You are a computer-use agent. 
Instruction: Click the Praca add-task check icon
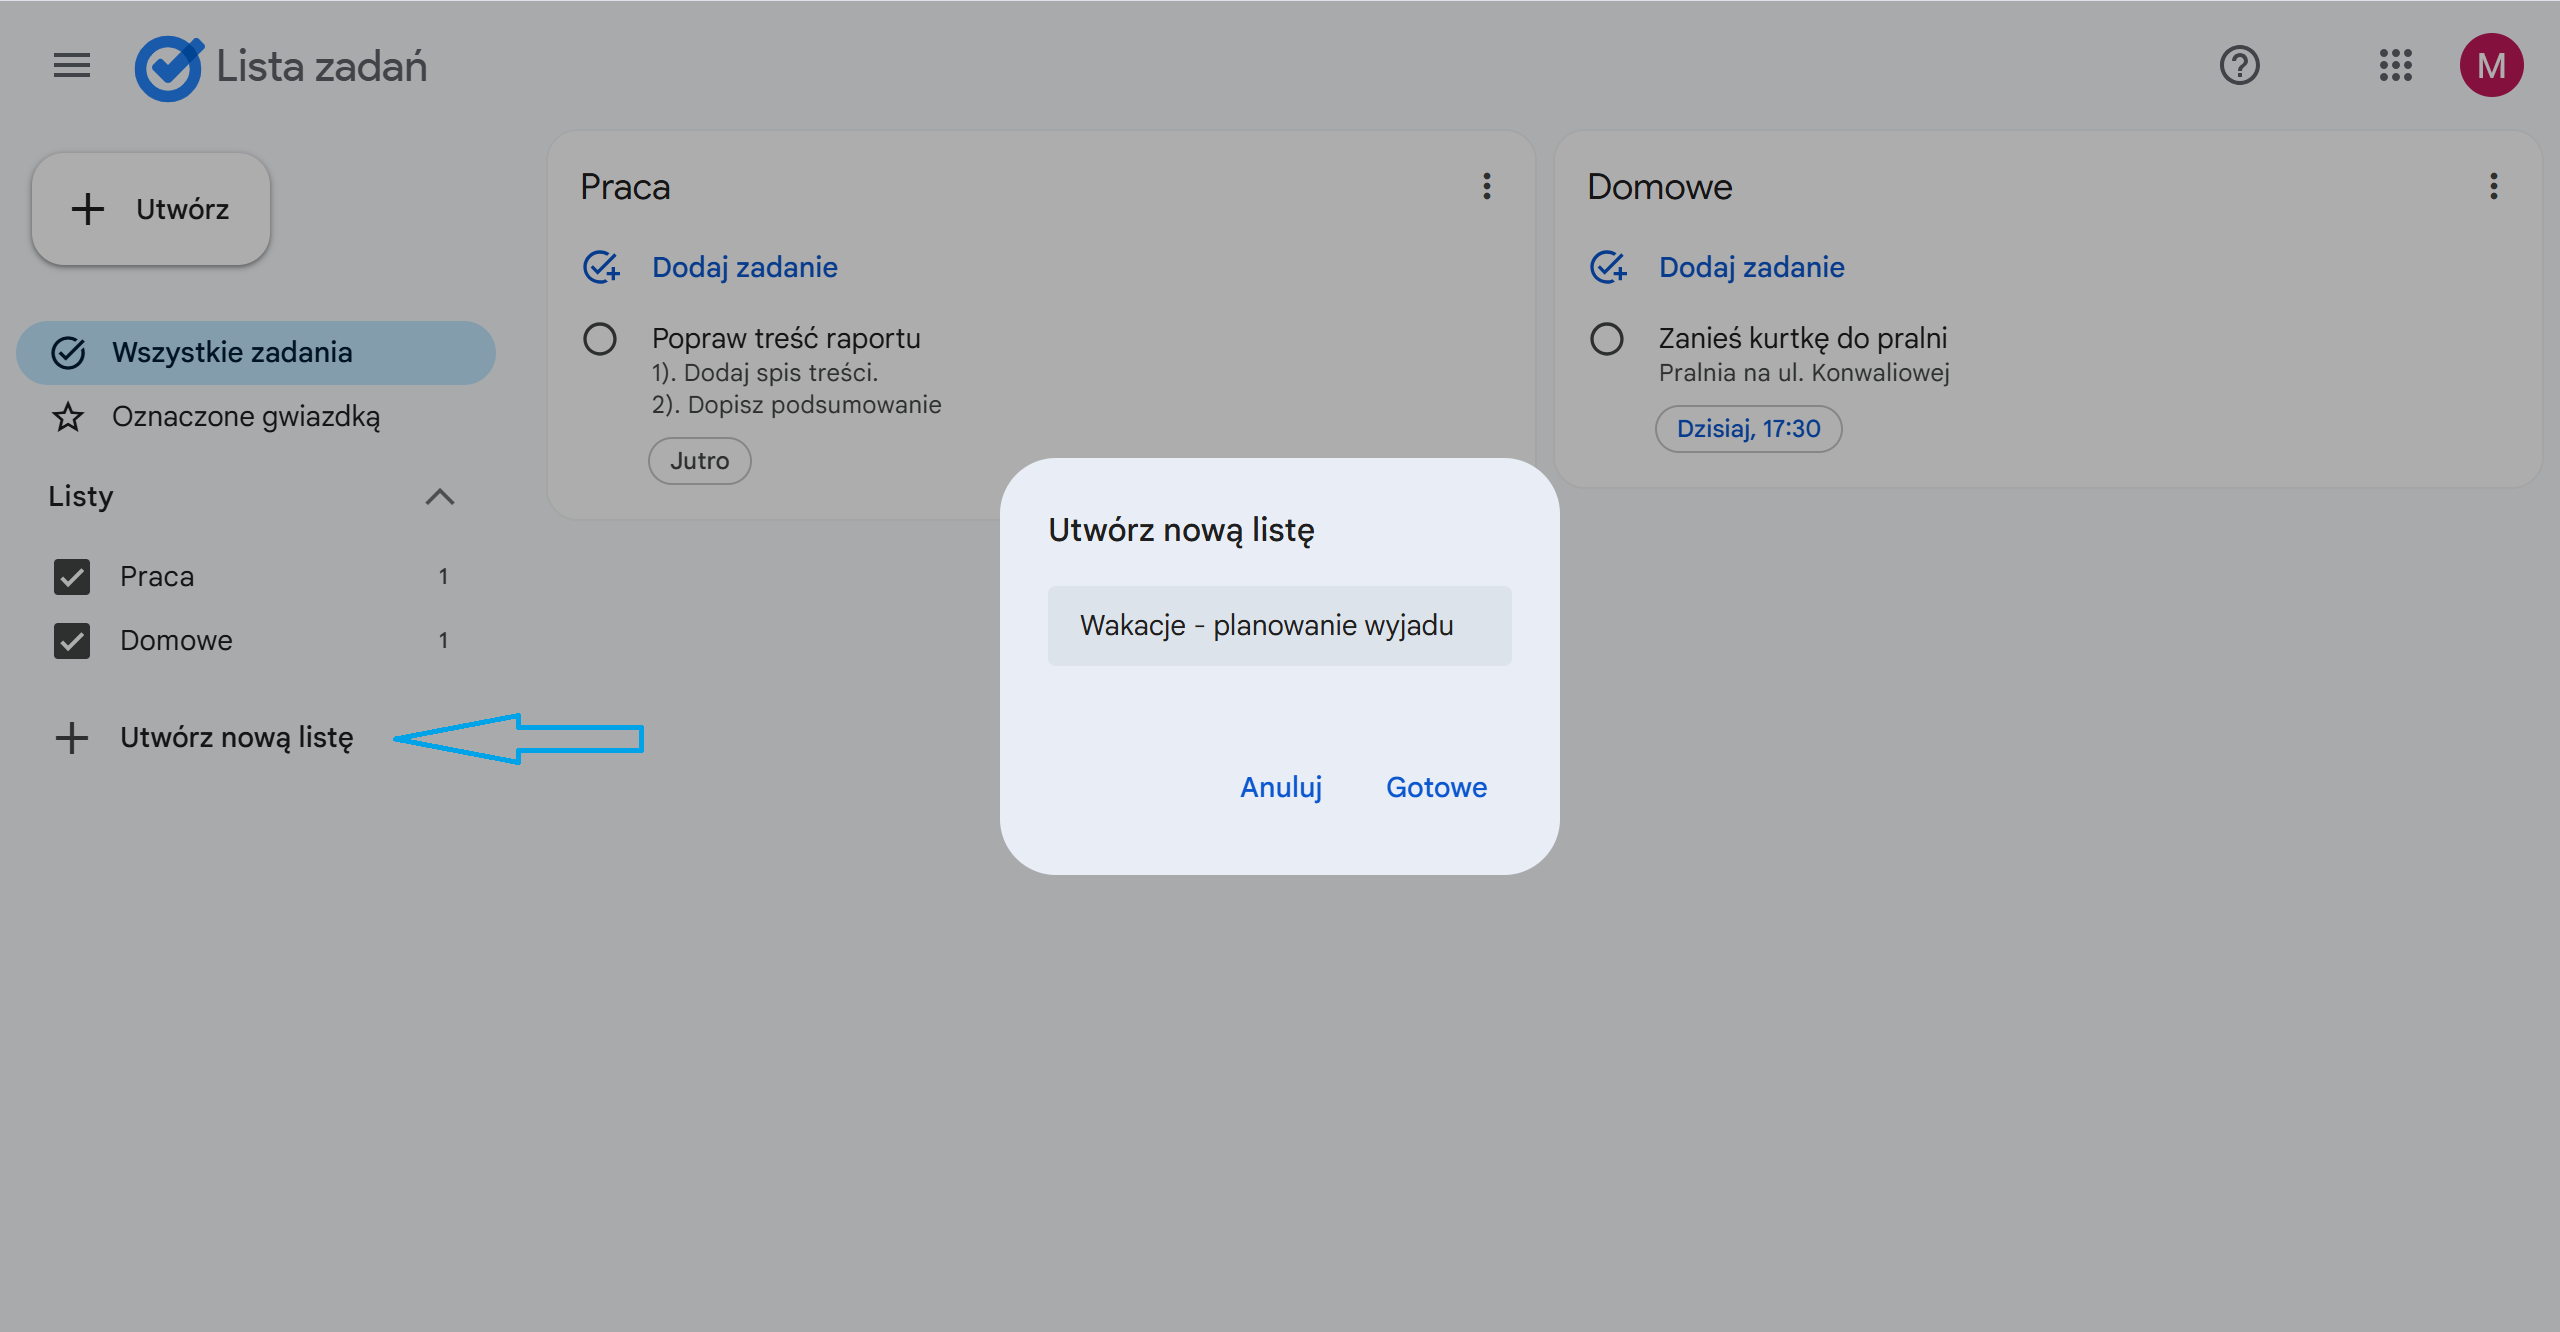pyautogui.click(x=601, y=267)
